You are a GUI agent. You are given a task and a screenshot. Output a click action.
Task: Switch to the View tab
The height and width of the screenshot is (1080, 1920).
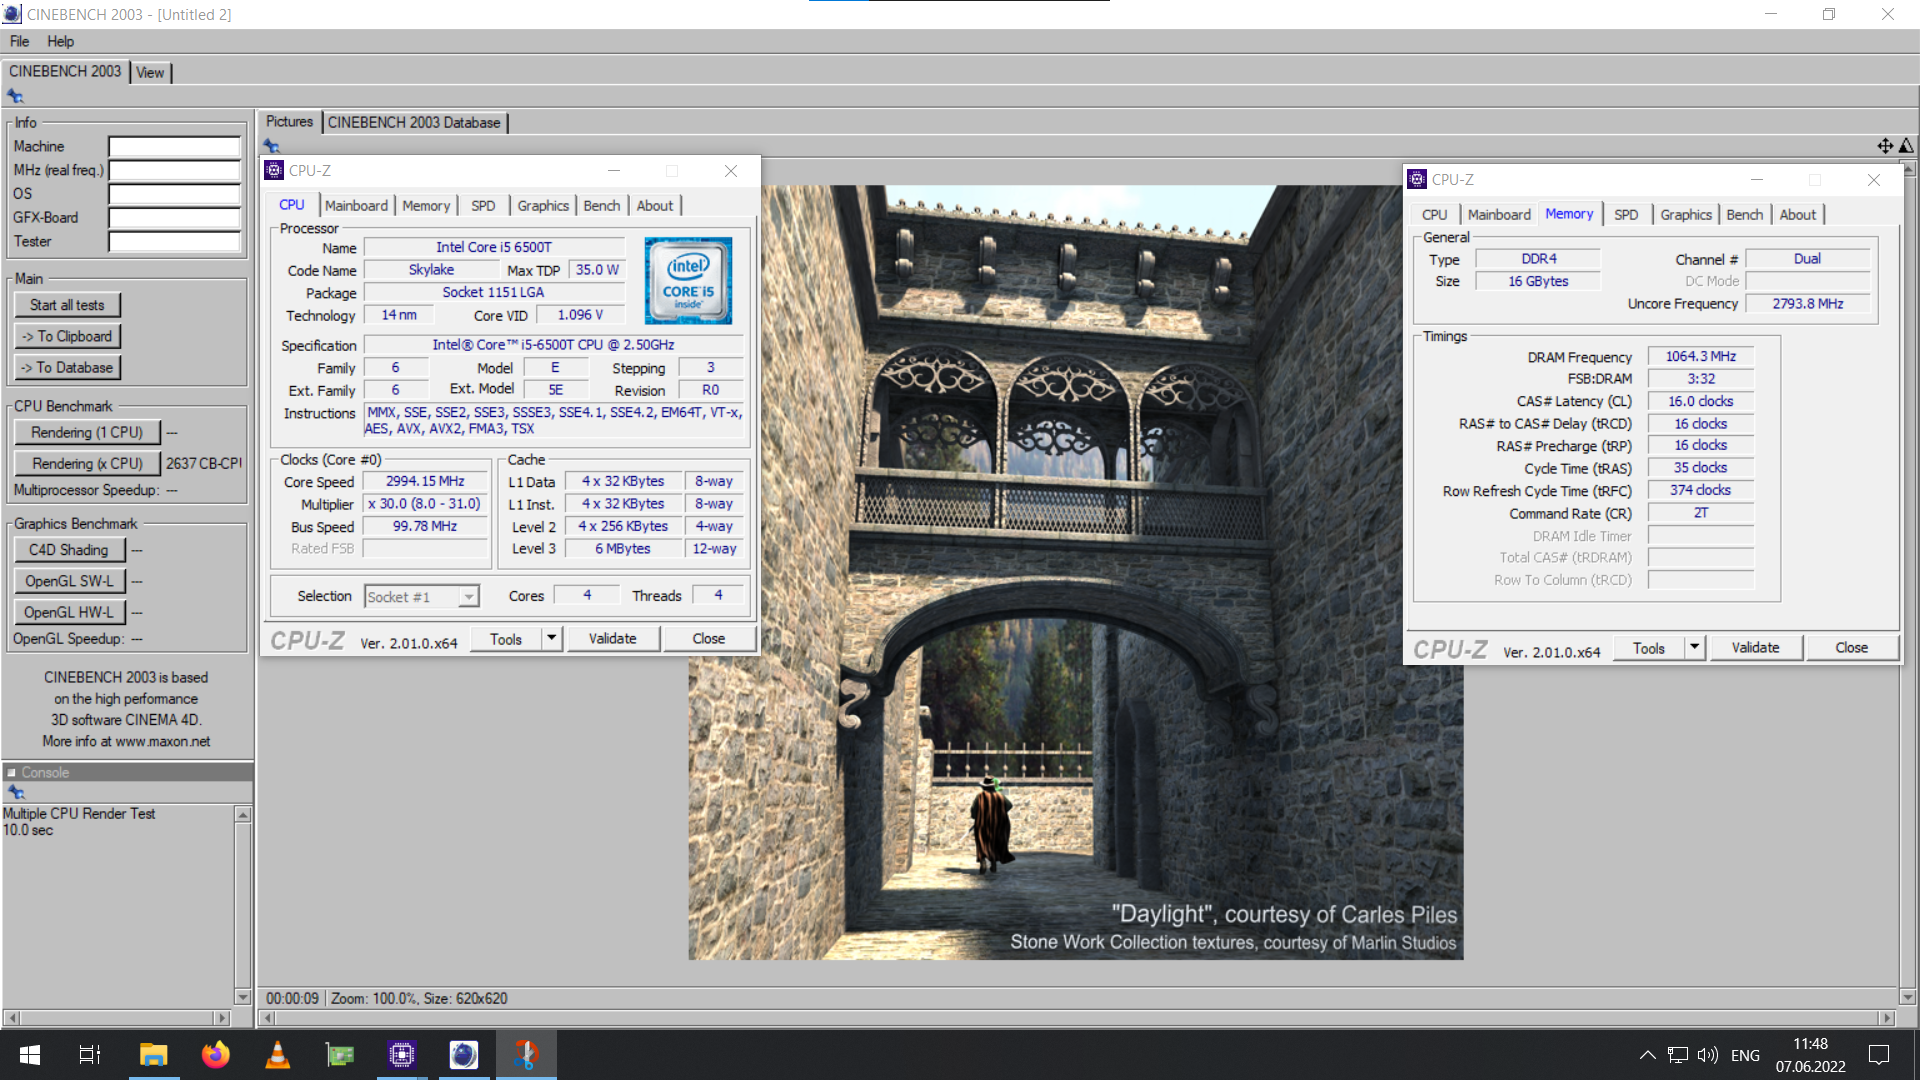point(150,73)
